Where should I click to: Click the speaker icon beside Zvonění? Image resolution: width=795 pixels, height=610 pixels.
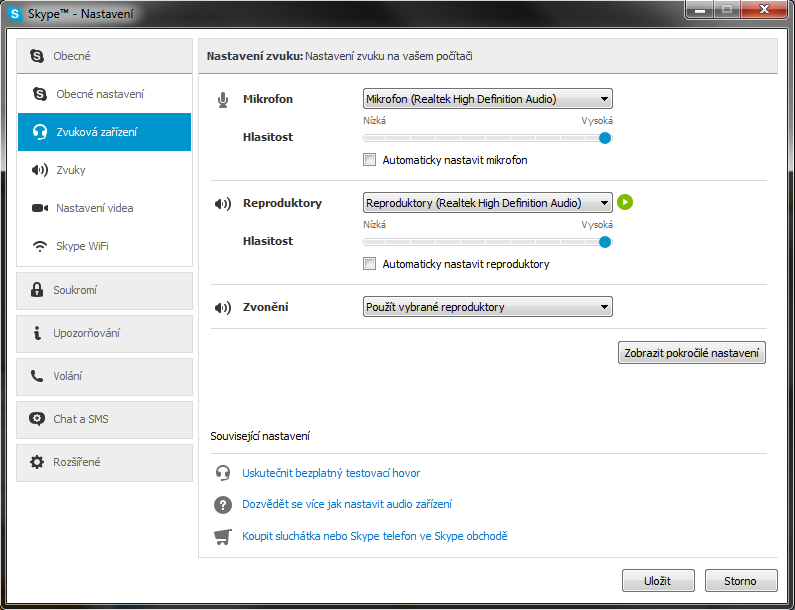(x=223, y=308)
